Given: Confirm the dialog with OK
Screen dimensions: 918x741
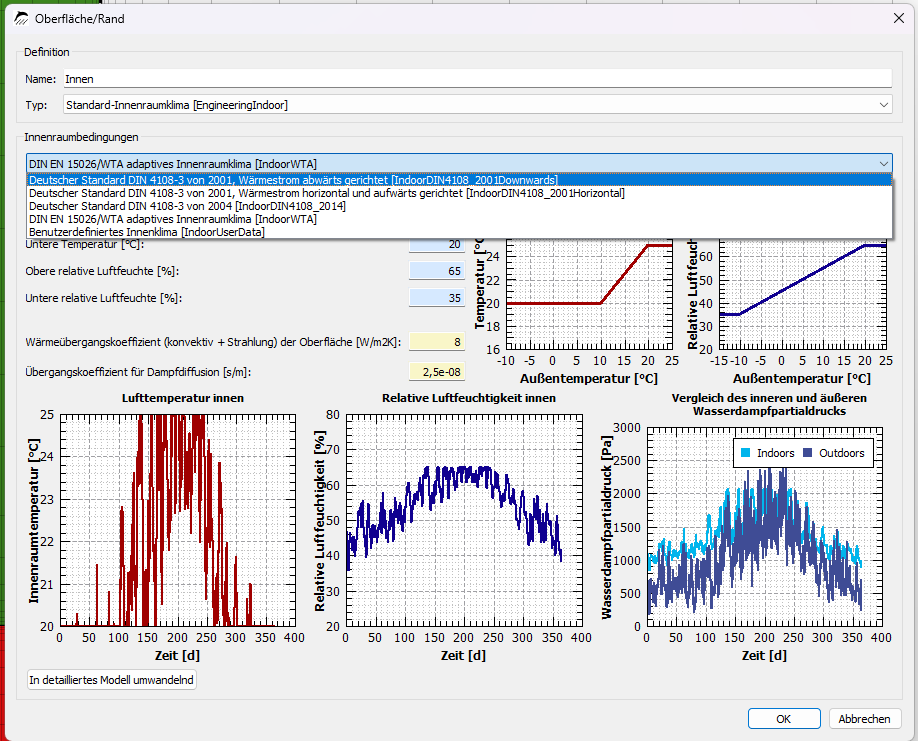Looking at the screenshot, I should (x=784, y=719).
